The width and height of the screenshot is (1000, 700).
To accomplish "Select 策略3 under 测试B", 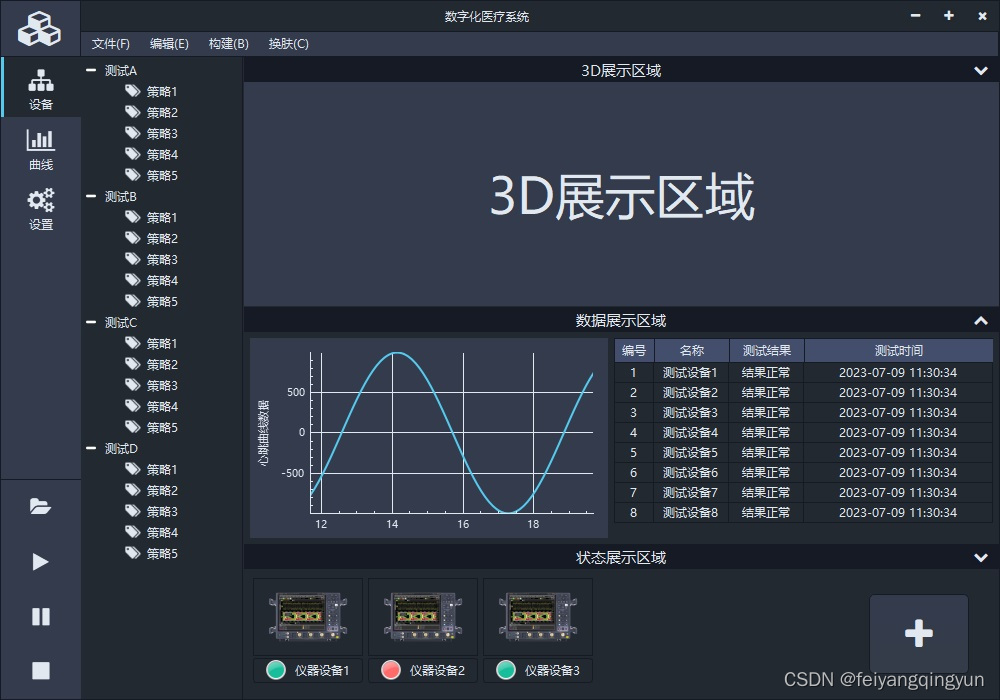I will [x=159, y=259].
